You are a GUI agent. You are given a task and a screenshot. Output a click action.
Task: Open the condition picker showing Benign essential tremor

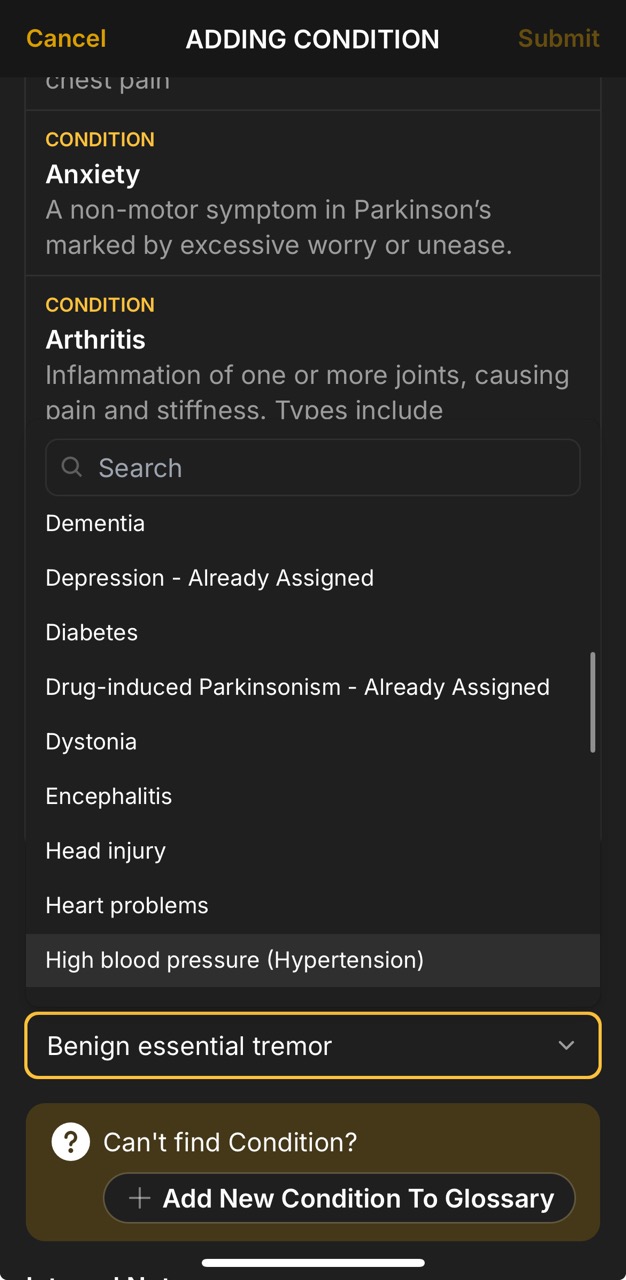pos(313,1046)
